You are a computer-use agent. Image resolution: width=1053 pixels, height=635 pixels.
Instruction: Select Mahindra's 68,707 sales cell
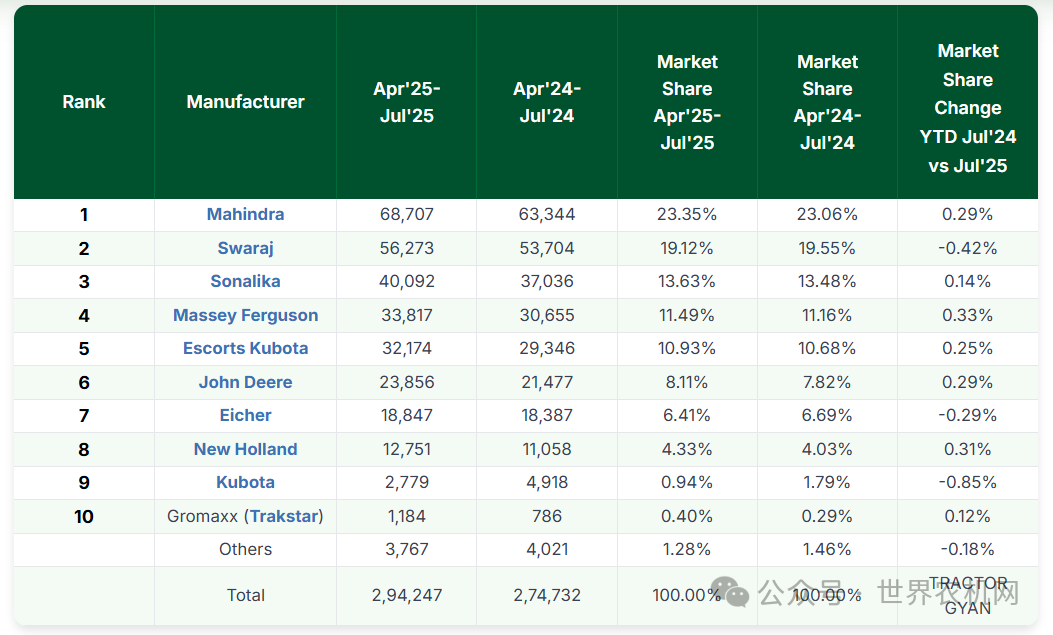pos(406,214)
